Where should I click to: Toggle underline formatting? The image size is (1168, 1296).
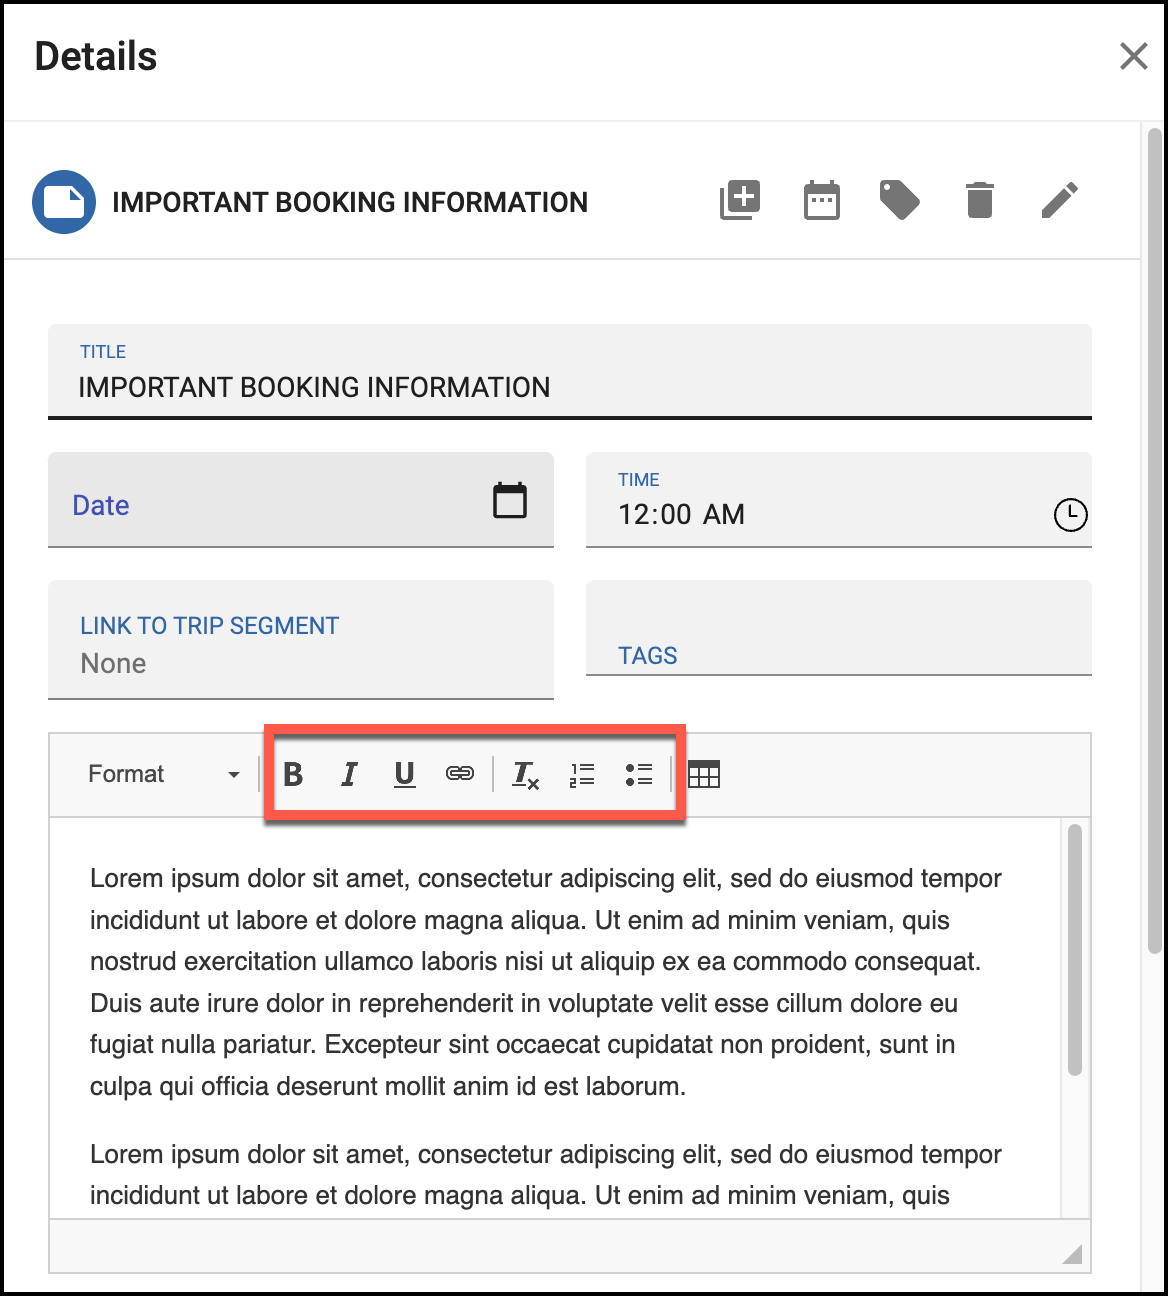pos(405,774)
